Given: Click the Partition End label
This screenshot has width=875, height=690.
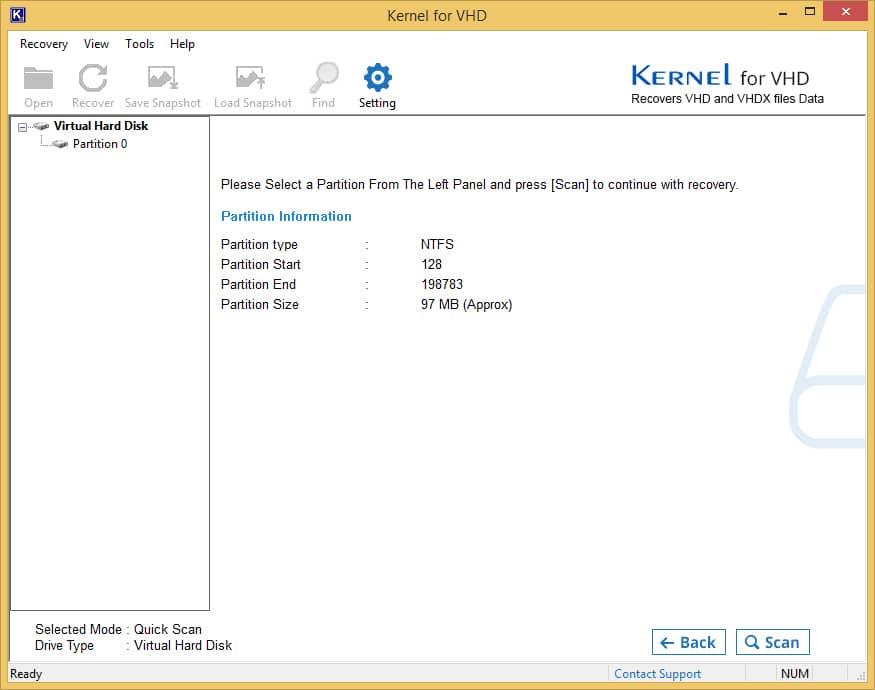Looking at the screenshot, I should click(258, 285).
